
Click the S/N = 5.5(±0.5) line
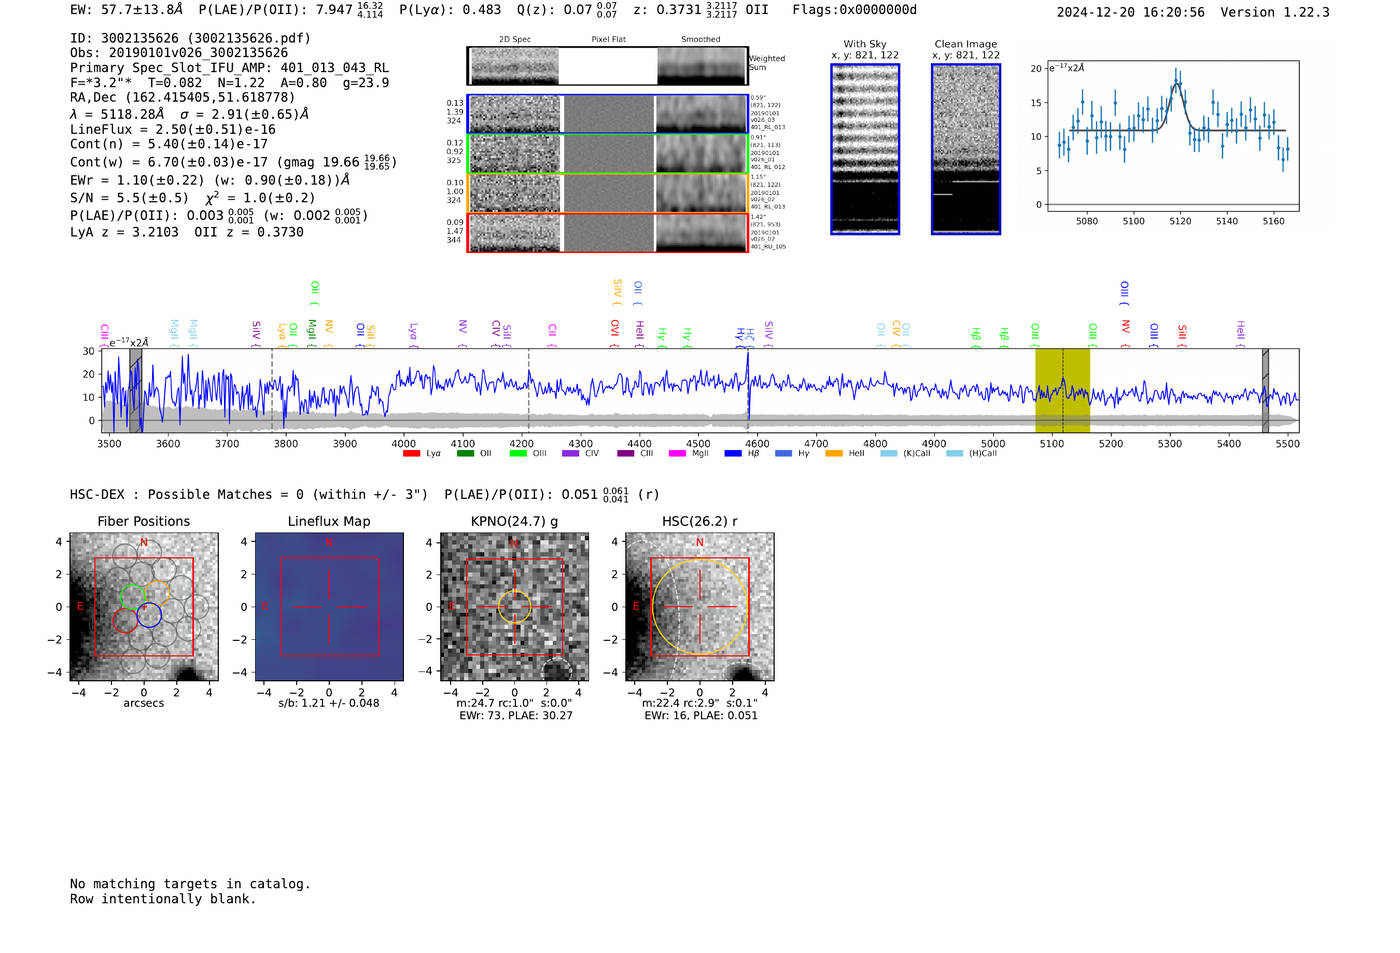pyautogui.click(x=193, y=198)
